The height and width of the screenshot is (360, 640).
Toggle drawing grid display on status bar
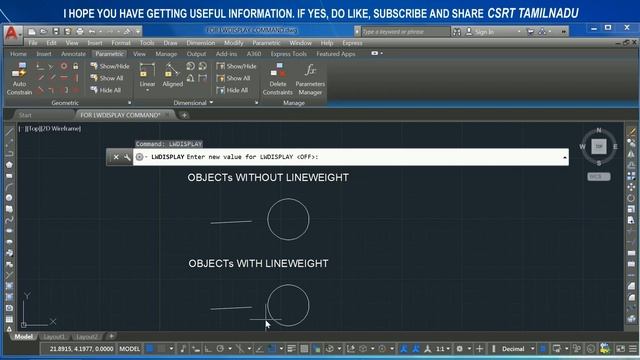pos(150,349)
